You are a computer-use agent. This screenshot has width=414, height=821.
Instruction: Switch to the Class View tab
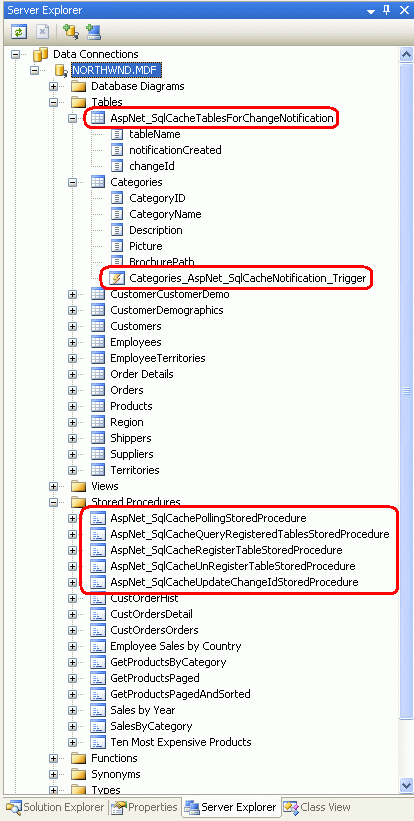pos(317,807)
